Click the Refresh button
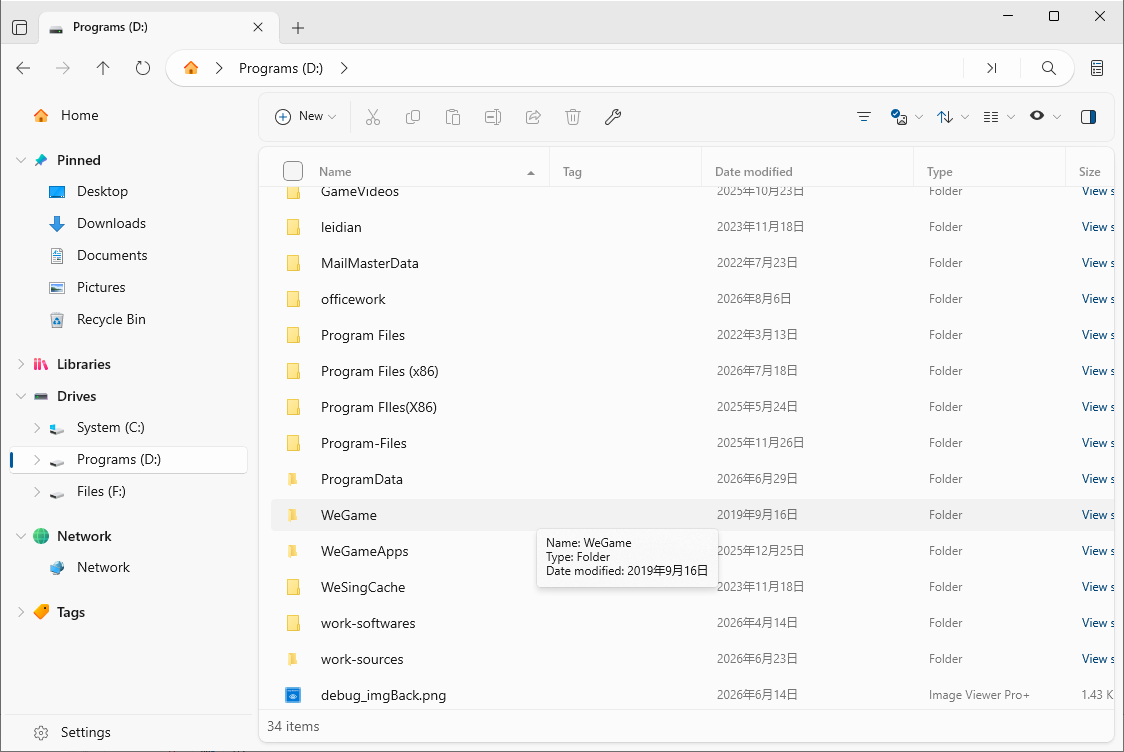The width and height of the screenshot is (1124, 752). pos(143,68)
